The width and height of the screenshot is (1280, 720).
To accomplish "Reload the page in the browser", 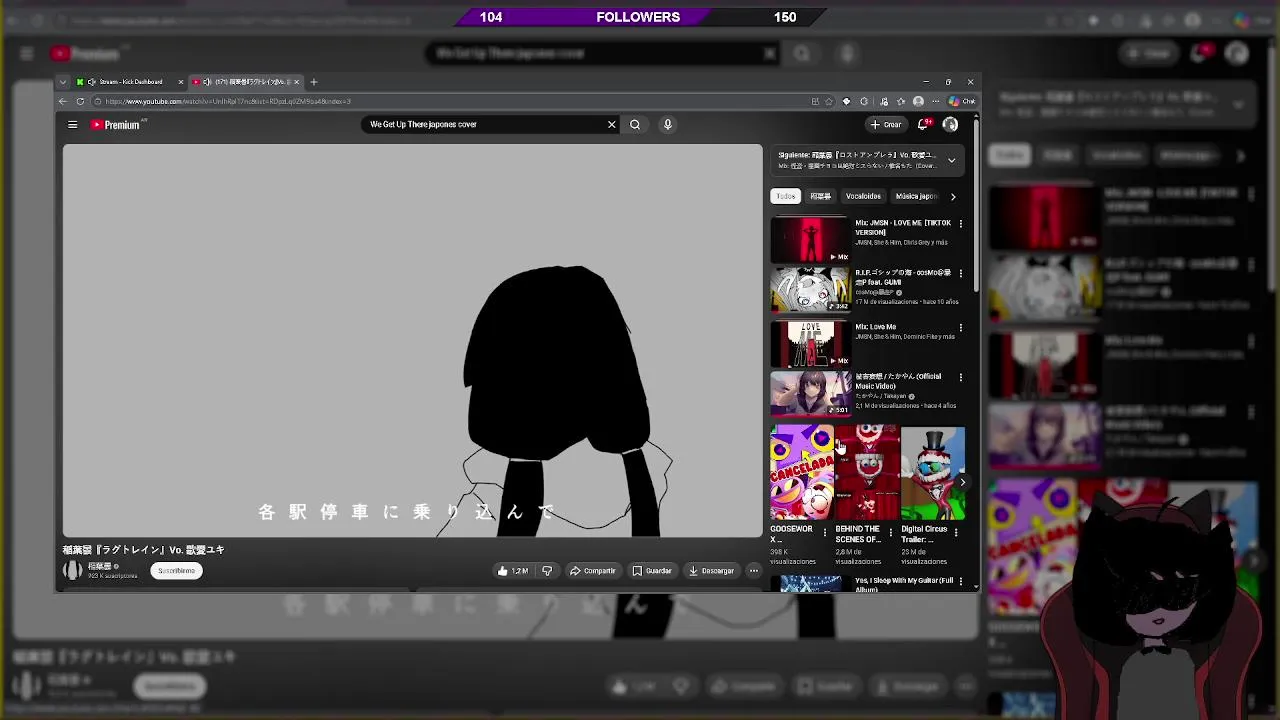I will click(80, 101).
